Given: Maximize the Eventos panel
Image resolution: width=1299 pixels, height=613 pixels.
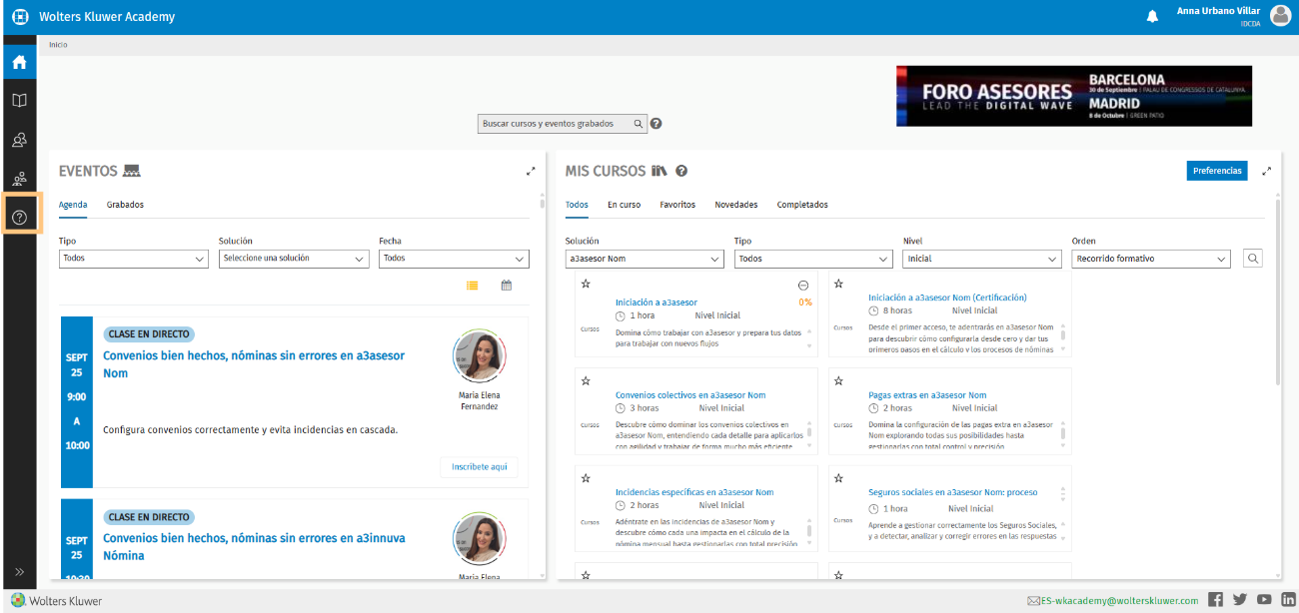Looking at the screenshot, I should pyautogui.click(x=531, y=171).
